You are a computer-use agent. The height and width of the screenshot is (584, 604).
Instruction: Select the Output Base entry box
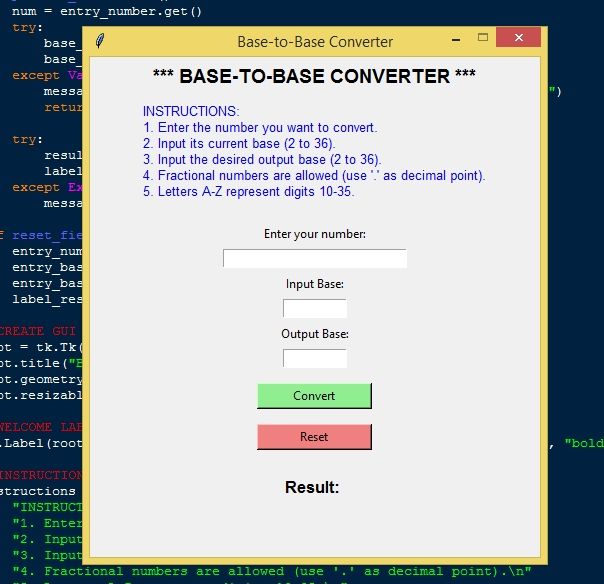314,358
